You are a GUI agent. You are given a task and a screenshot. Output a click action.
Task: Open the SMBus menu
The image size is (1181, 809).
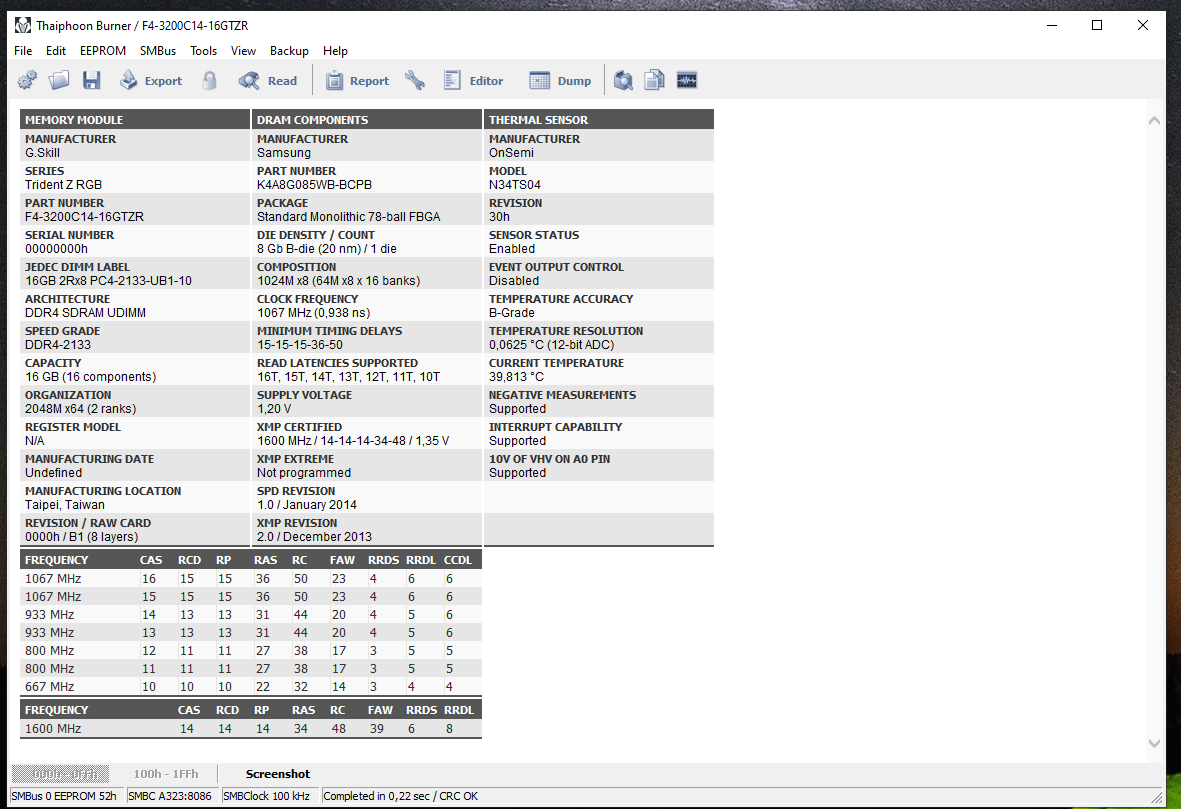158,50
